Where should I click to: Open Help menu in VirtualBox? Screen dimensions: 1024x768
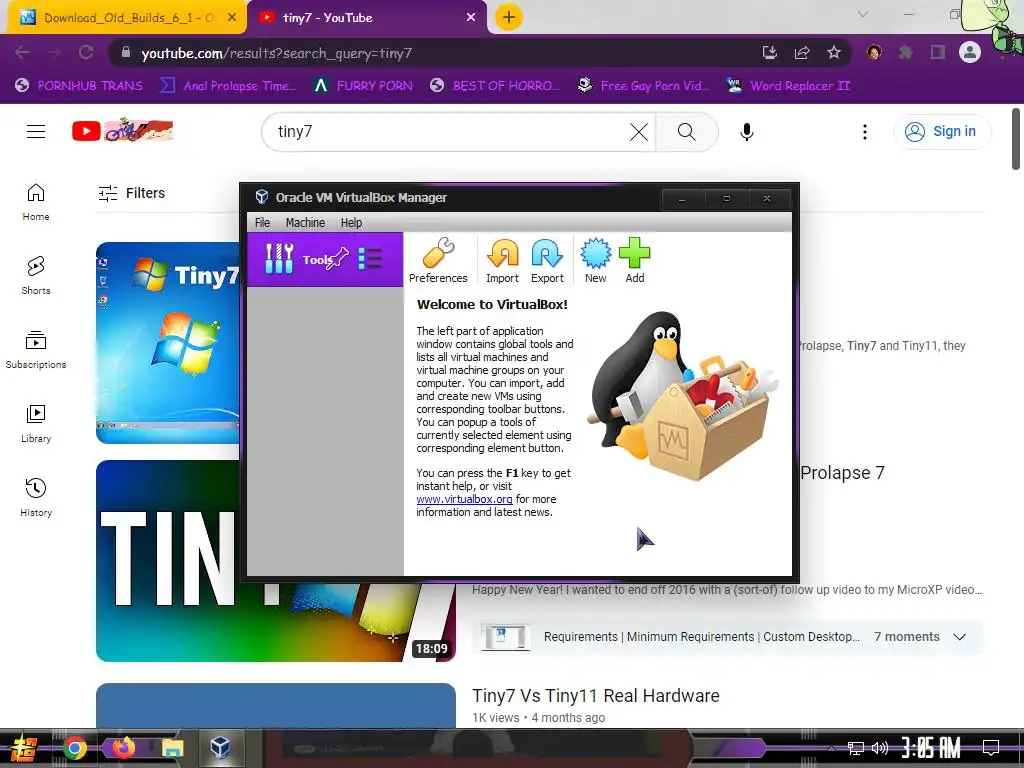(x=351, y=223)
